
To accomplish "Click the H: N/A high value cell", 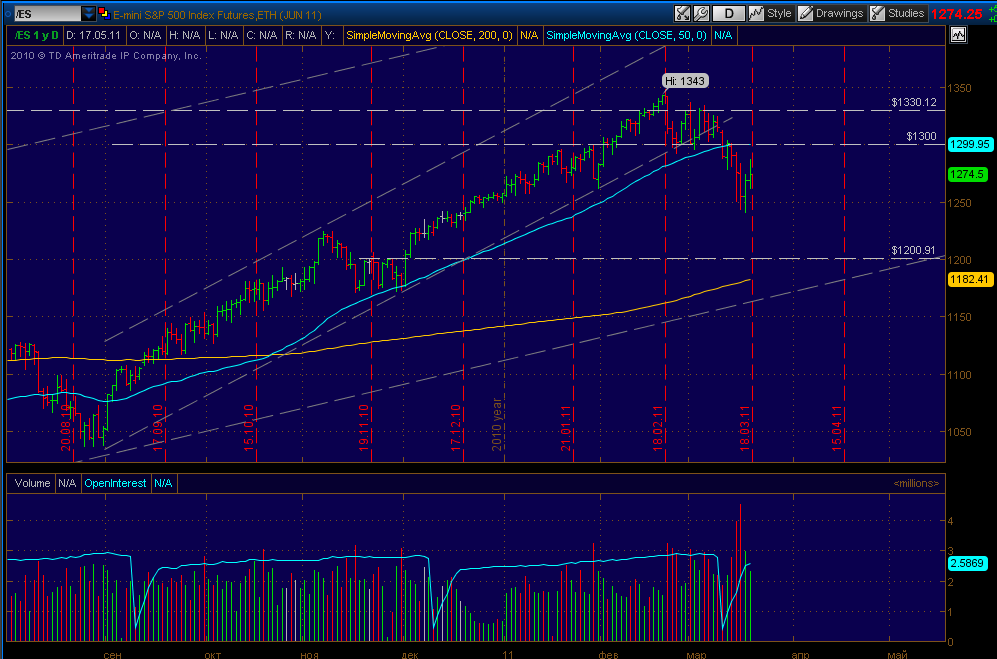I will click(x=184, y=36).
